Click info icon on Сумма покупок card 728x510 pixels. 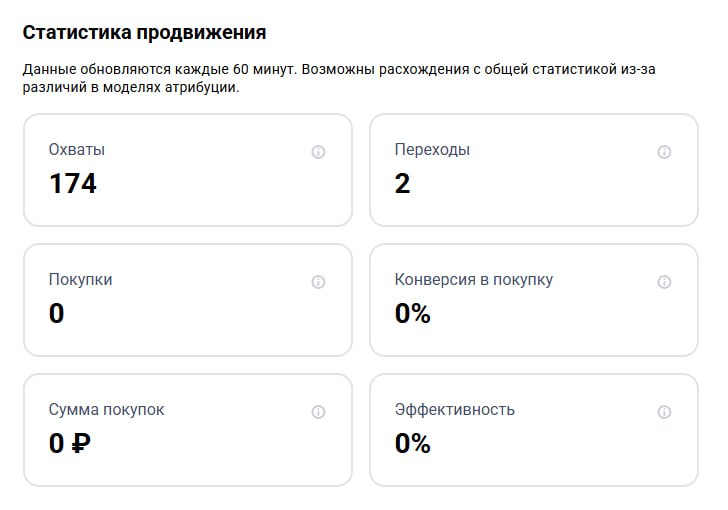(x=318, y=412)
